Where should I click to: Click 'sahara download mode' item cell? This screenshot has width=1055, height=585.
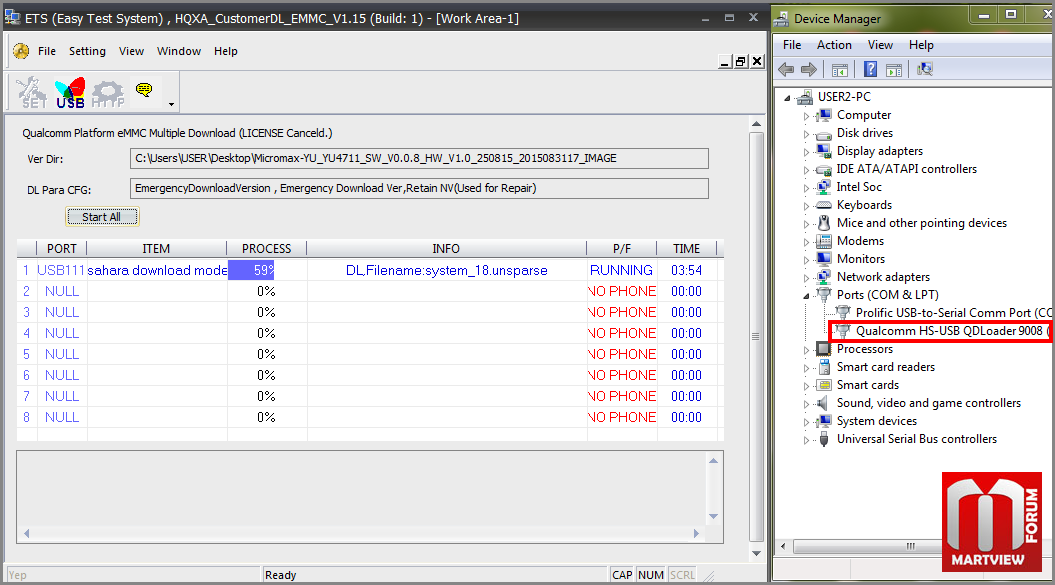(157, 270)
